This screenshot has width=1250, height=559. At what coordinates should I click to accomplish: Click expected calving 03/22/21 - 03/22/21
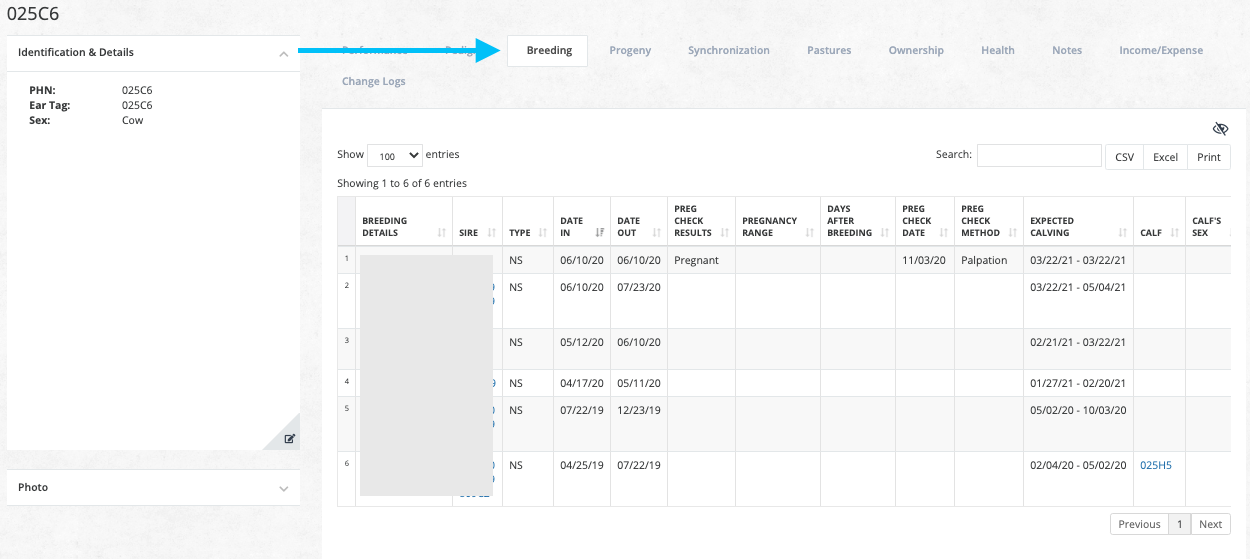coord(1078,261)
